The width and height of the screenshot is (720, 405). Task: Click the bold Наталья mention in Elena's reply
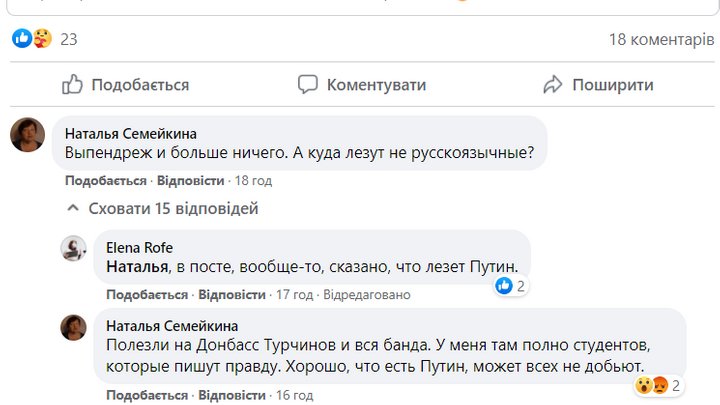[x=137, y=267]
